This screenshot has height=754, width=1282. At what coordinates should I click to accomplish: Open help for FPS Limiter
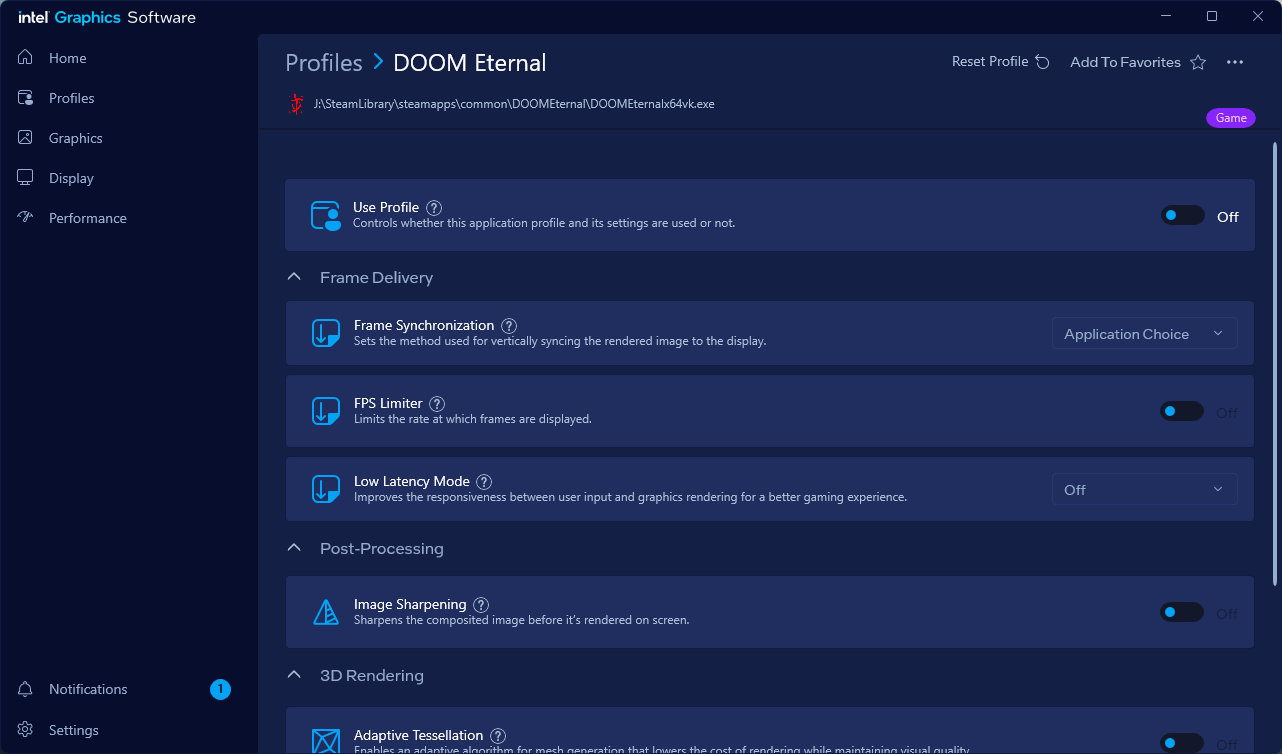click(437, 404)
